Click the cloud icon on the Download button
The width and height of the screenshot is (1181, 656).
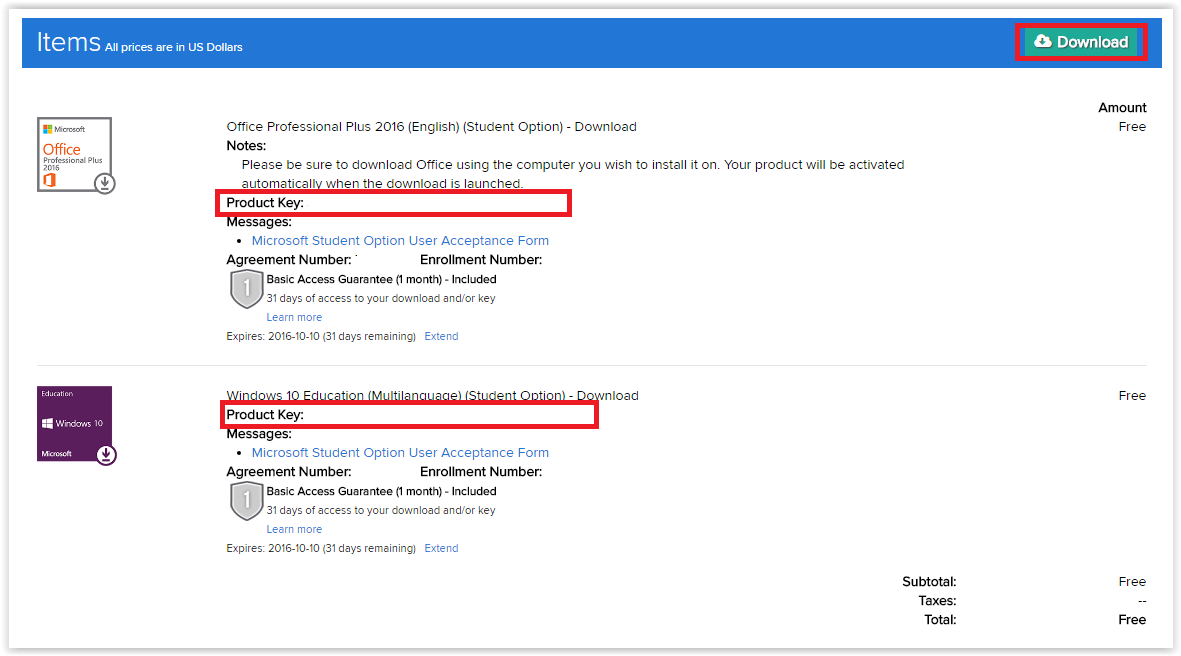click(x=1042, y=41)
